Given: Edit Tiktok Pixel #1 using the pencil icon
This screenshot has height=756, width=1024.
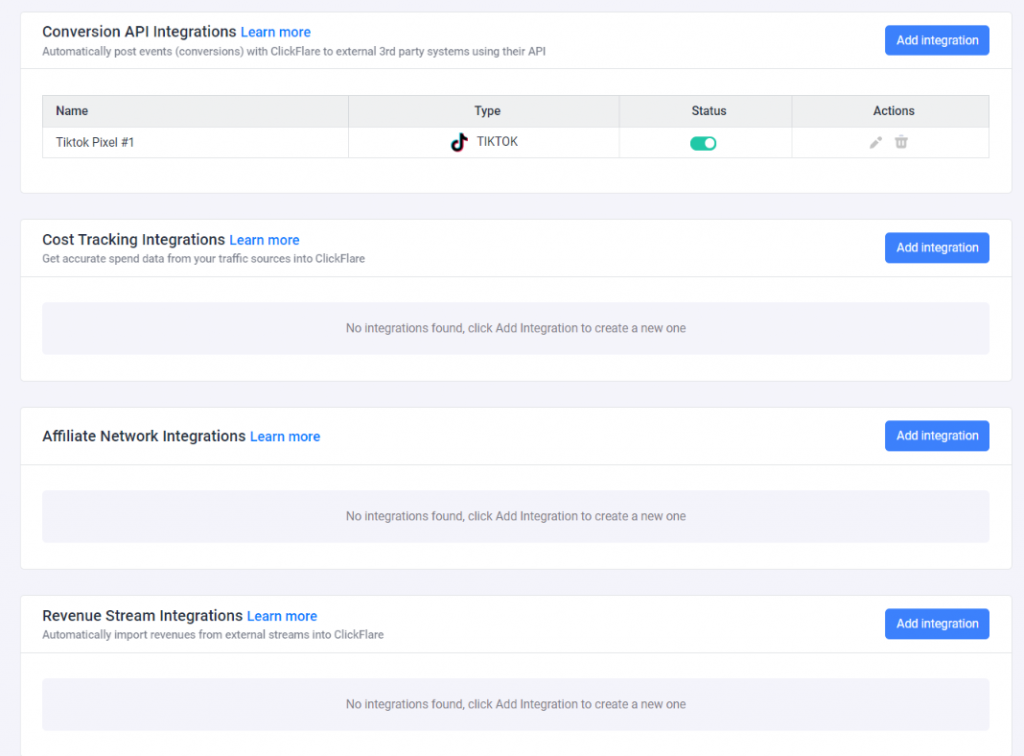Looking at the screenshot, I should tap(875, 142).
